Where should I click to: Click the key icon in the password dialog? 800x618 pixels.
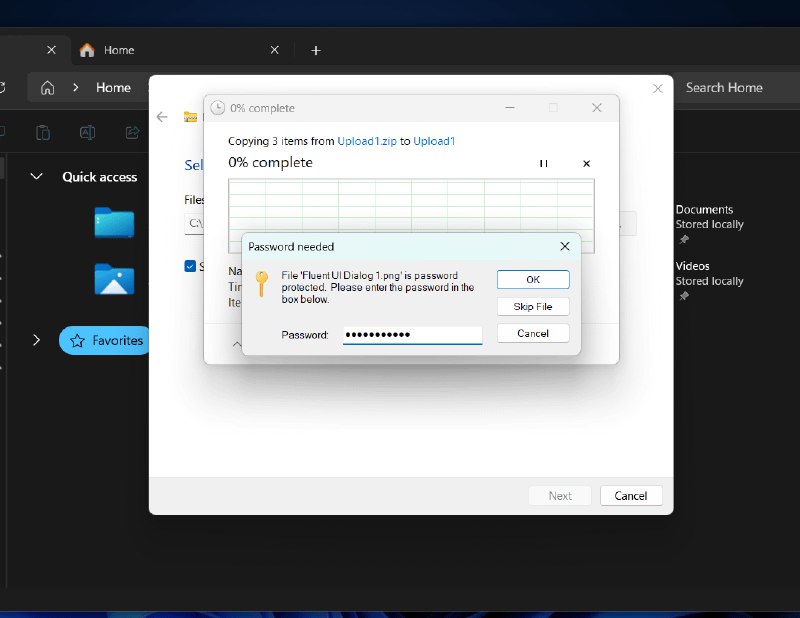[x=262, y=283]
